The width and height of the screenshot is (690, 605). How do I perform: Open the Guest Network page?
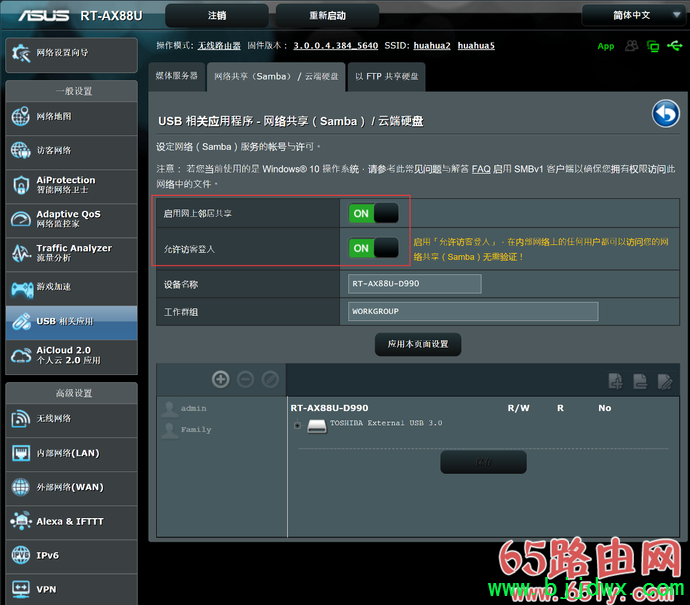point(71,151)
